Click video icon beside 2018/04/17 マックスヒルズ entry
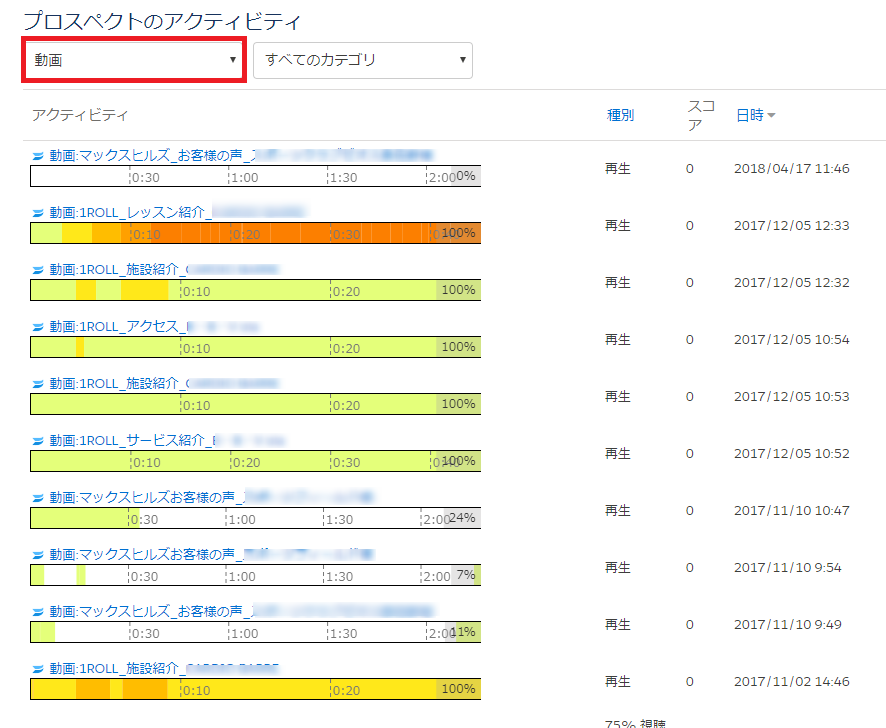 38,156
